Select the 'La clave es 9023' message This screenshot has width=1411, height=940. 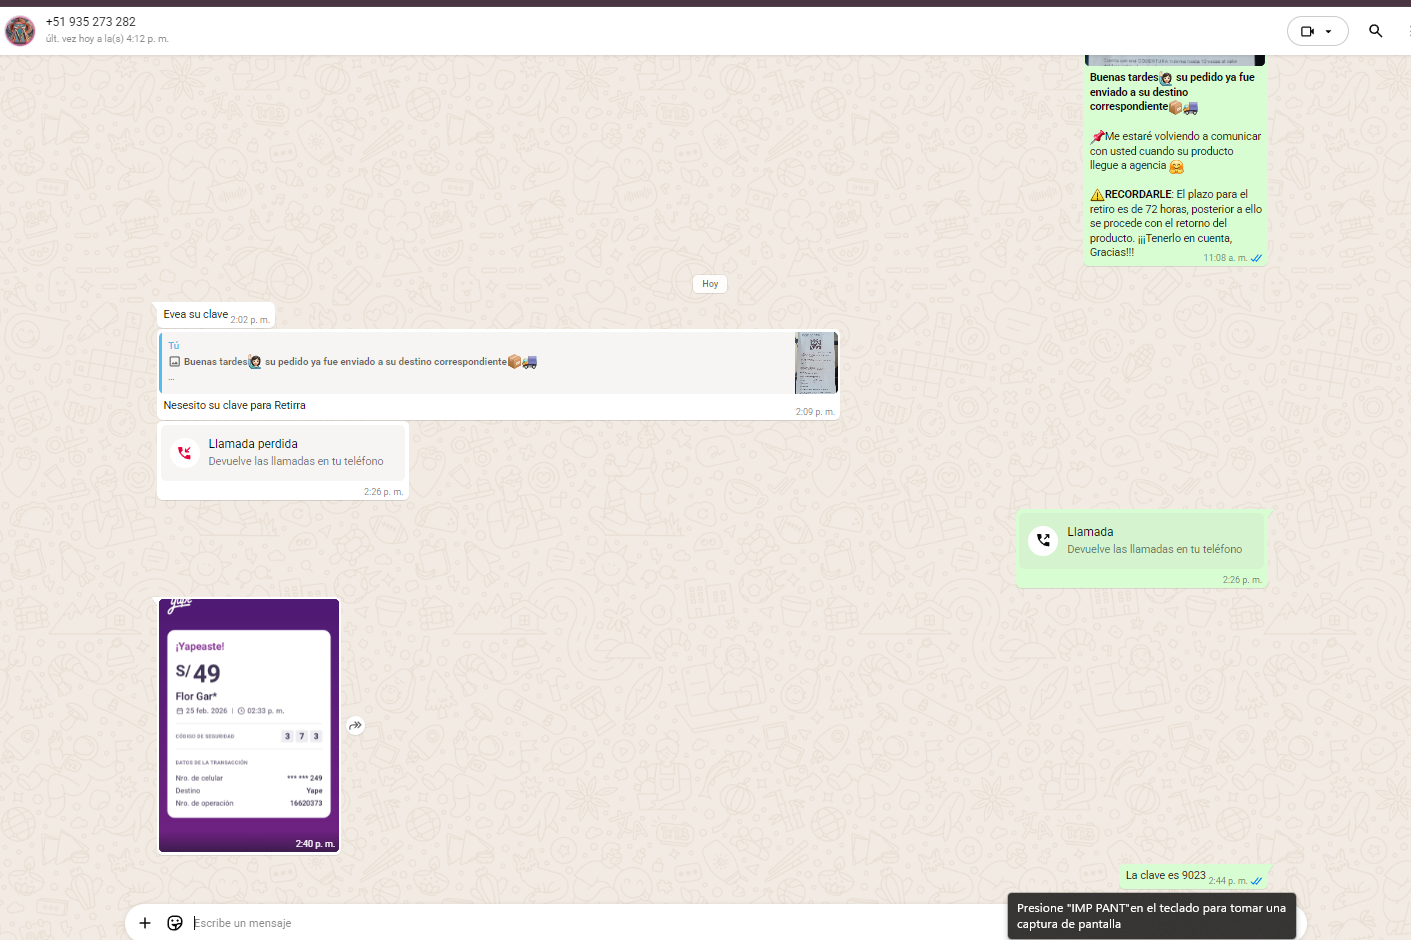pyautogui.click(x=1165, y=875)
